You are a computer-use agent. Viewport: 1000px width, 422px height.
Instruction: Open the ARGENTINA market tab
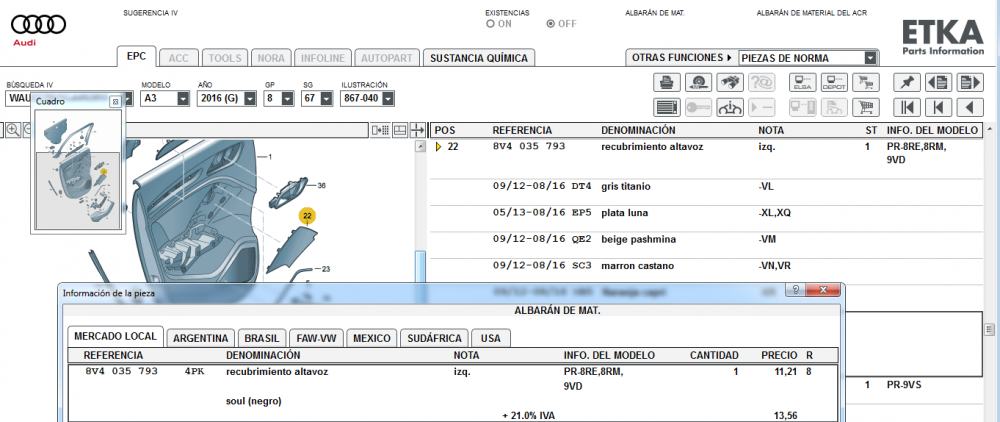201,338
